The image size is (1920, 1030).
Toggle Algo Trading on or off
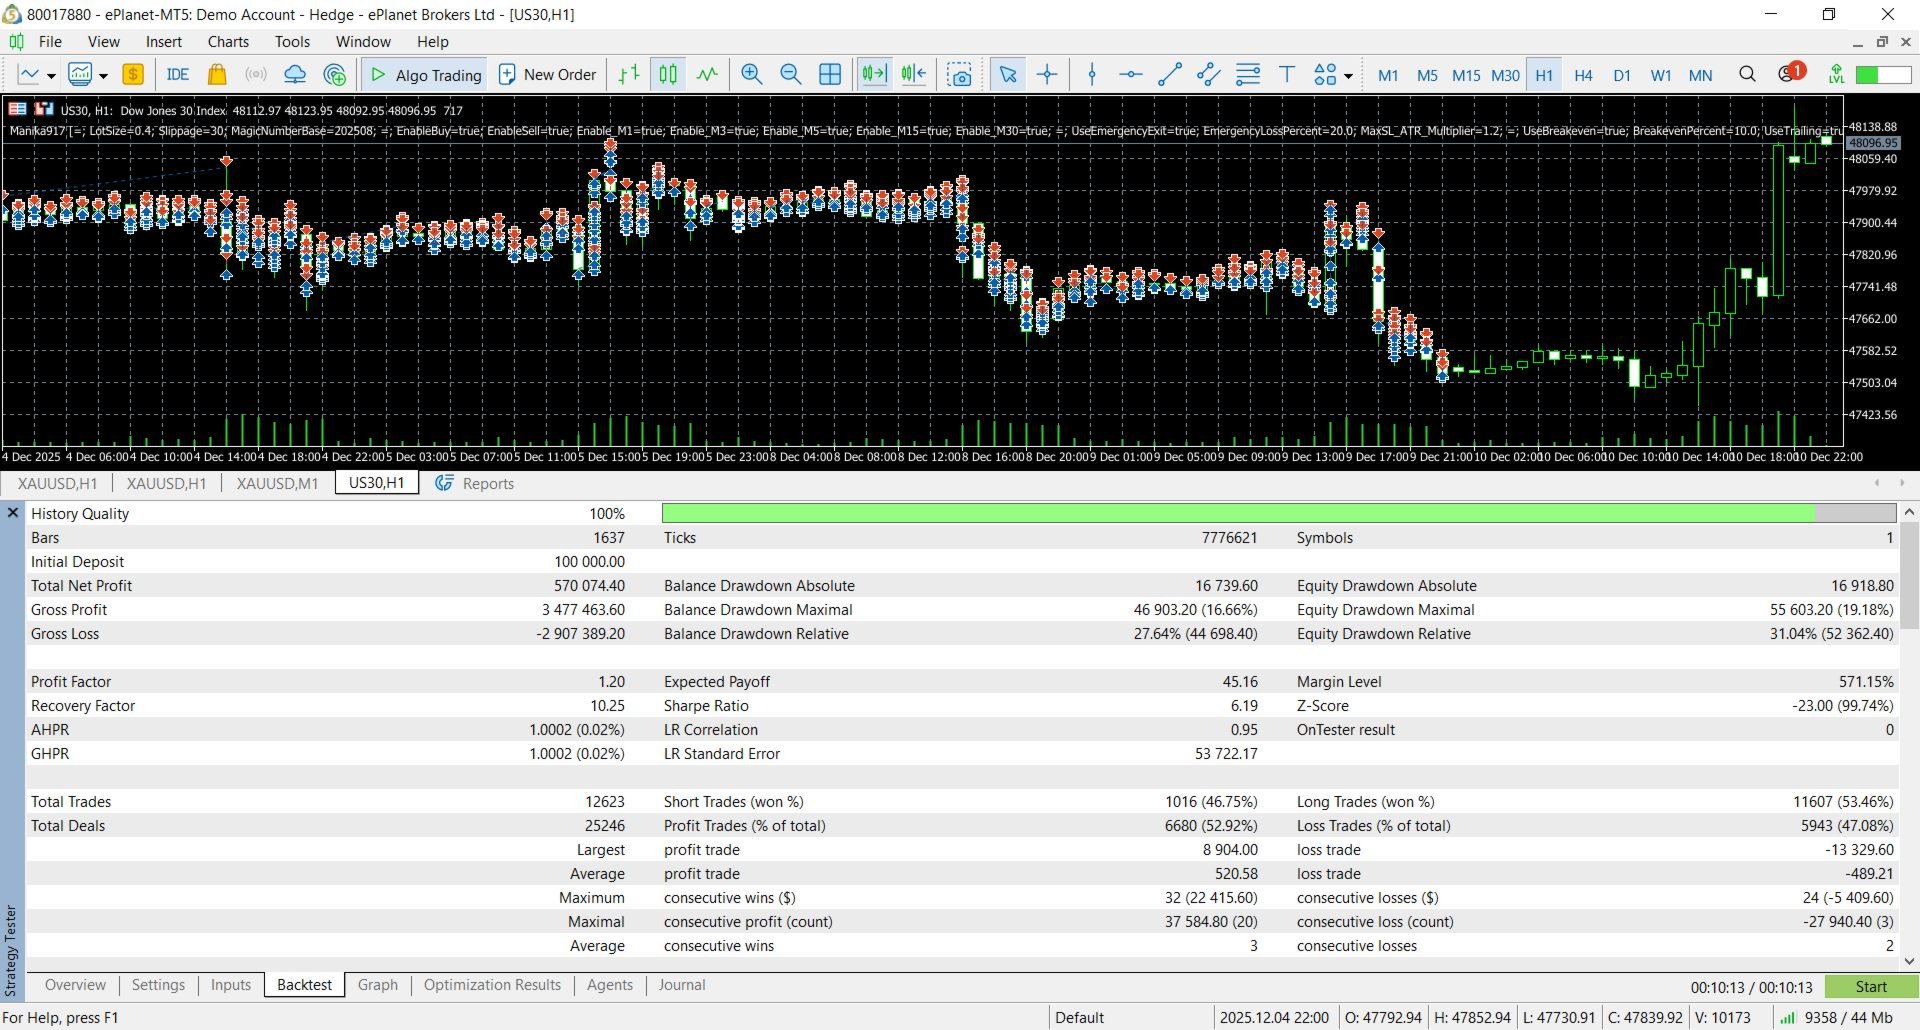pyautogui.click(x=426, y=75)
